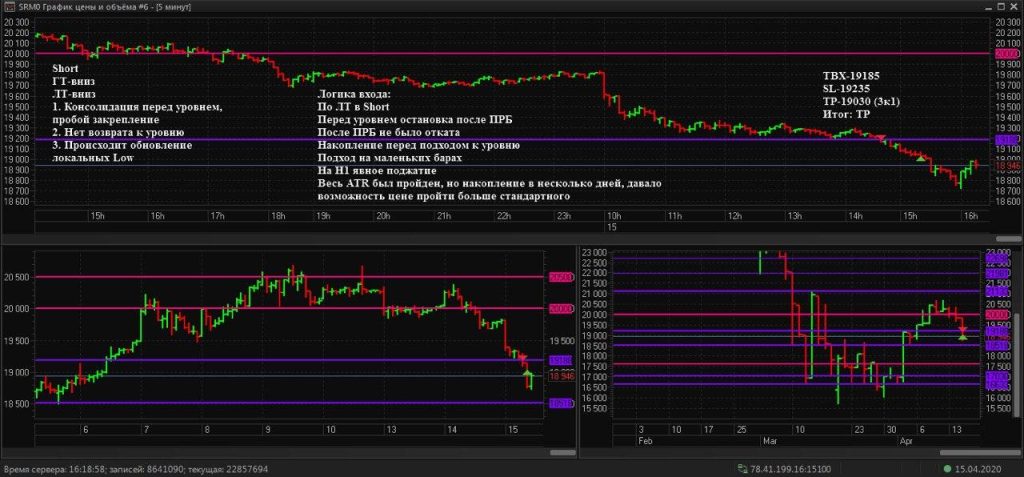Click the '23h' time axis label
This screenshot has width=1024, height=477.
[x=562, y=216]
